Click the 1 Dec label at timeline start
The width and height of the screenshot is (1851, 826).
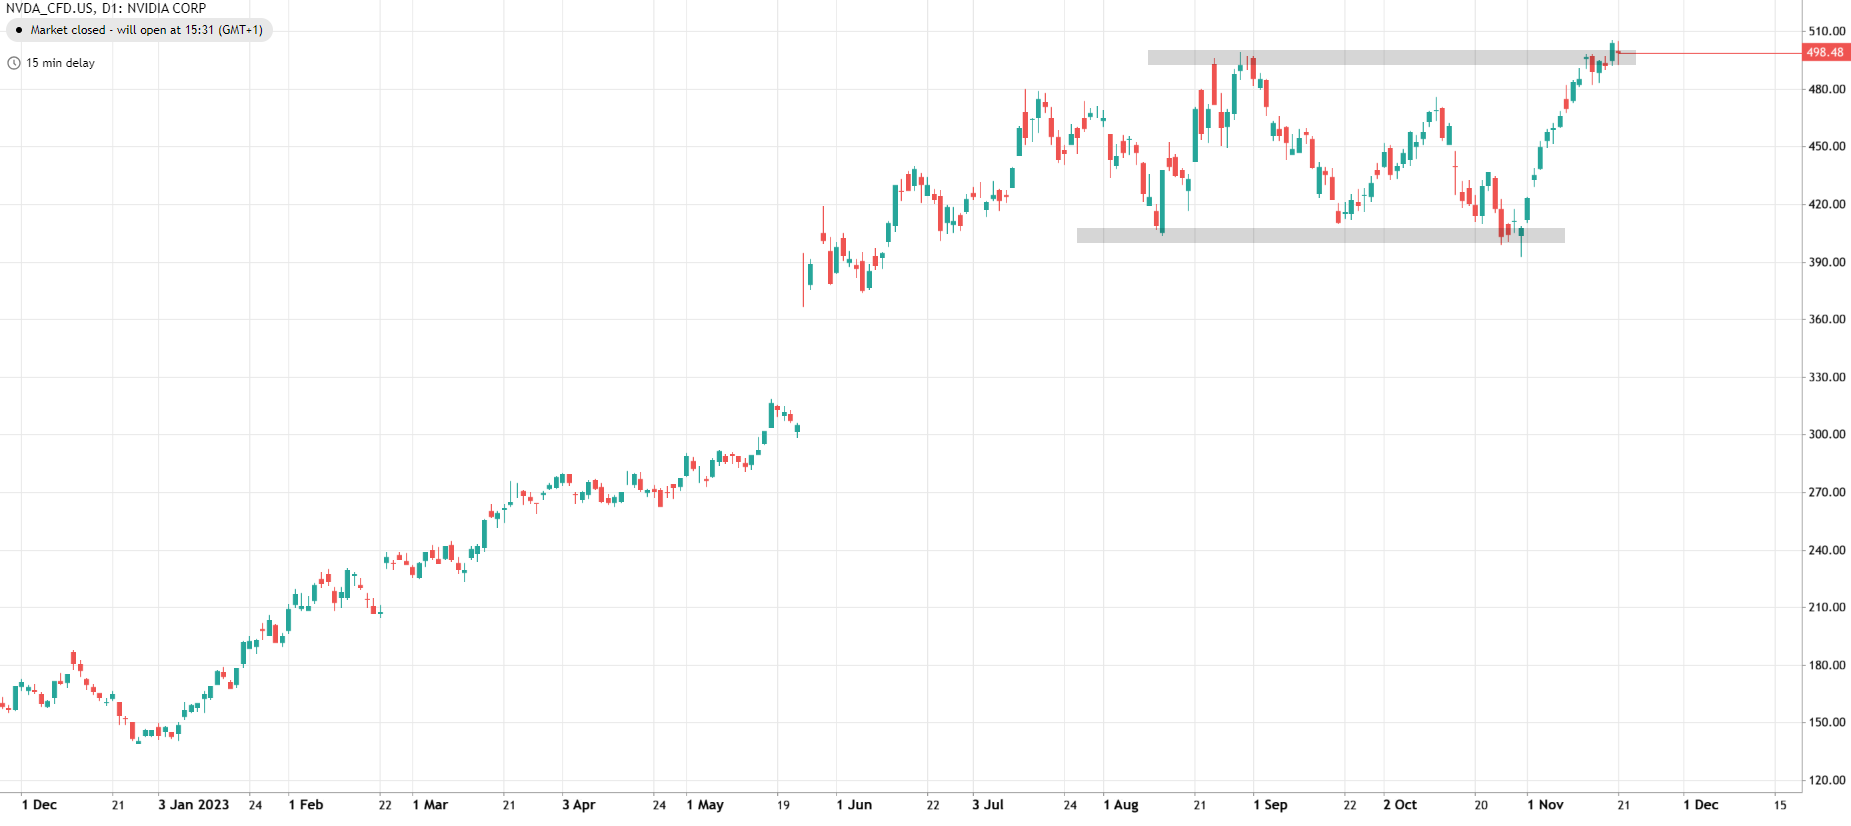tap(39, 805)
